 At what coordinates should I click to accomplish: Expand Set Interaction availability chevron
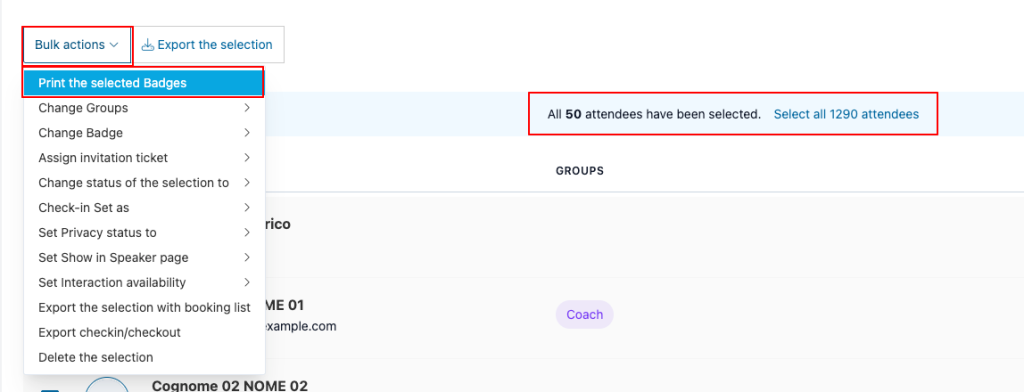click(247, 282)
